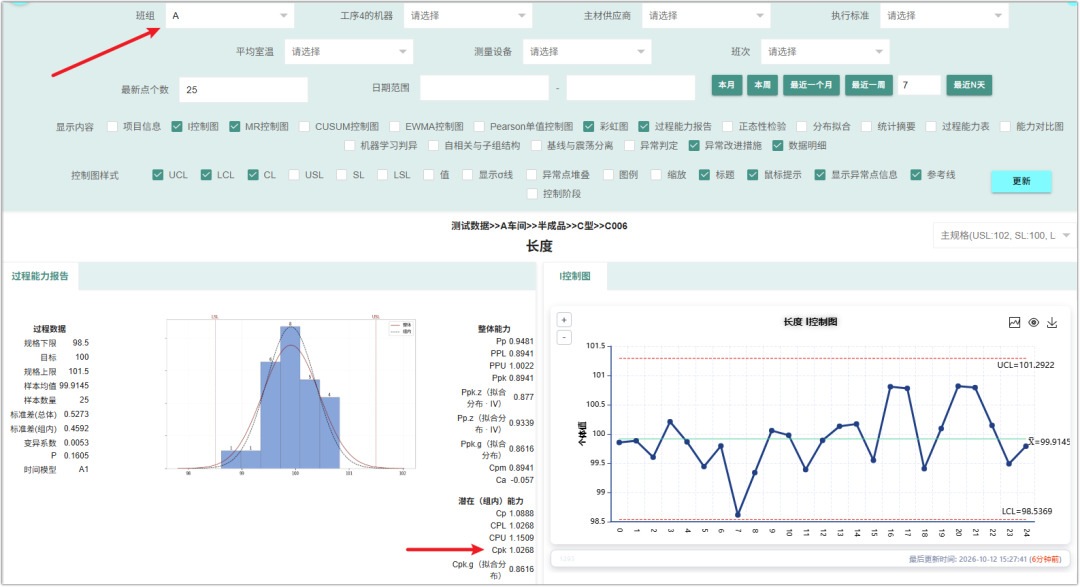Disable the UCL line checkbox
The height and width of the screenshot is (587, 1080).
click(x=158, y=175)
